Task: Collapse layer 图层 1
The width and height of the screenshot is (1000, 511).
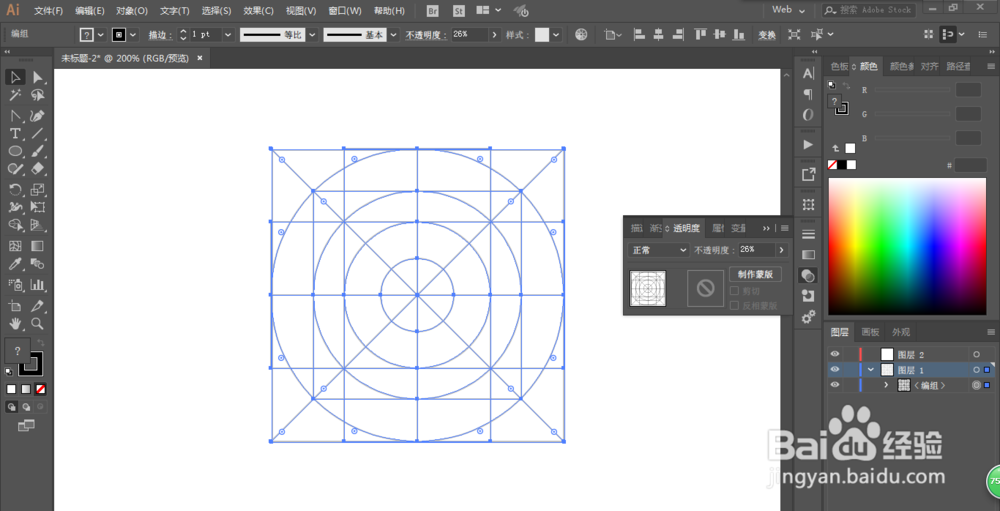Action: (871, 369)
